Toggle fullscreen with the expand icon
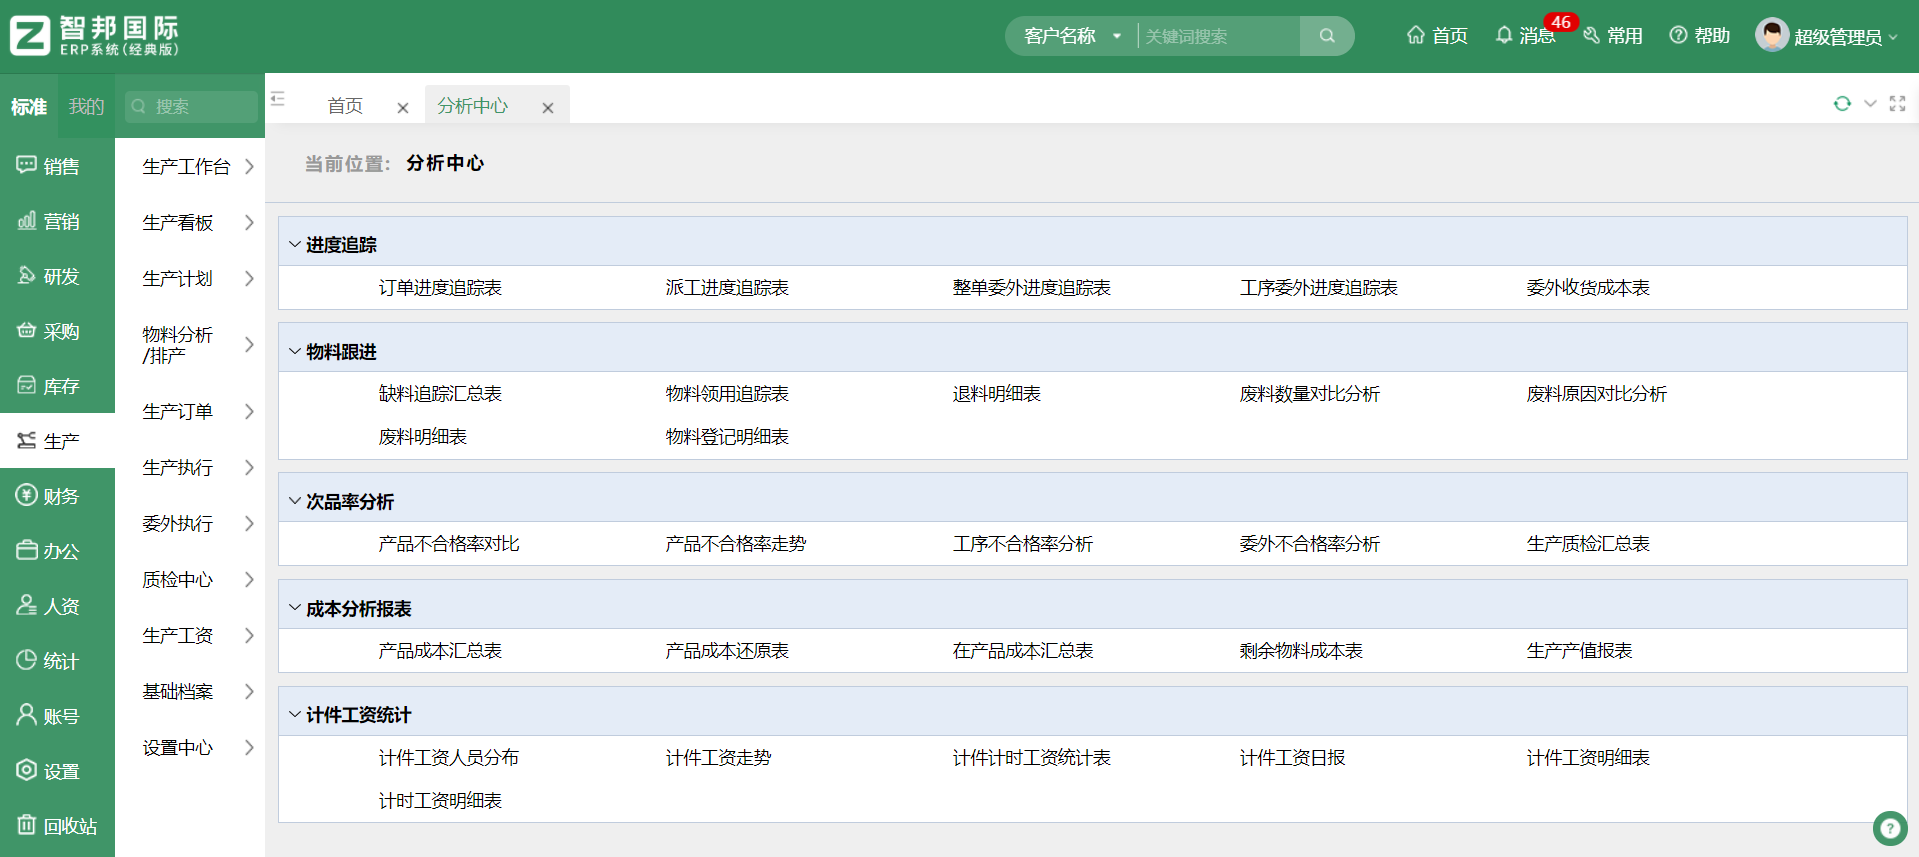The image size is (1919, 857). pyautogui.click(x=1897, y=103)
